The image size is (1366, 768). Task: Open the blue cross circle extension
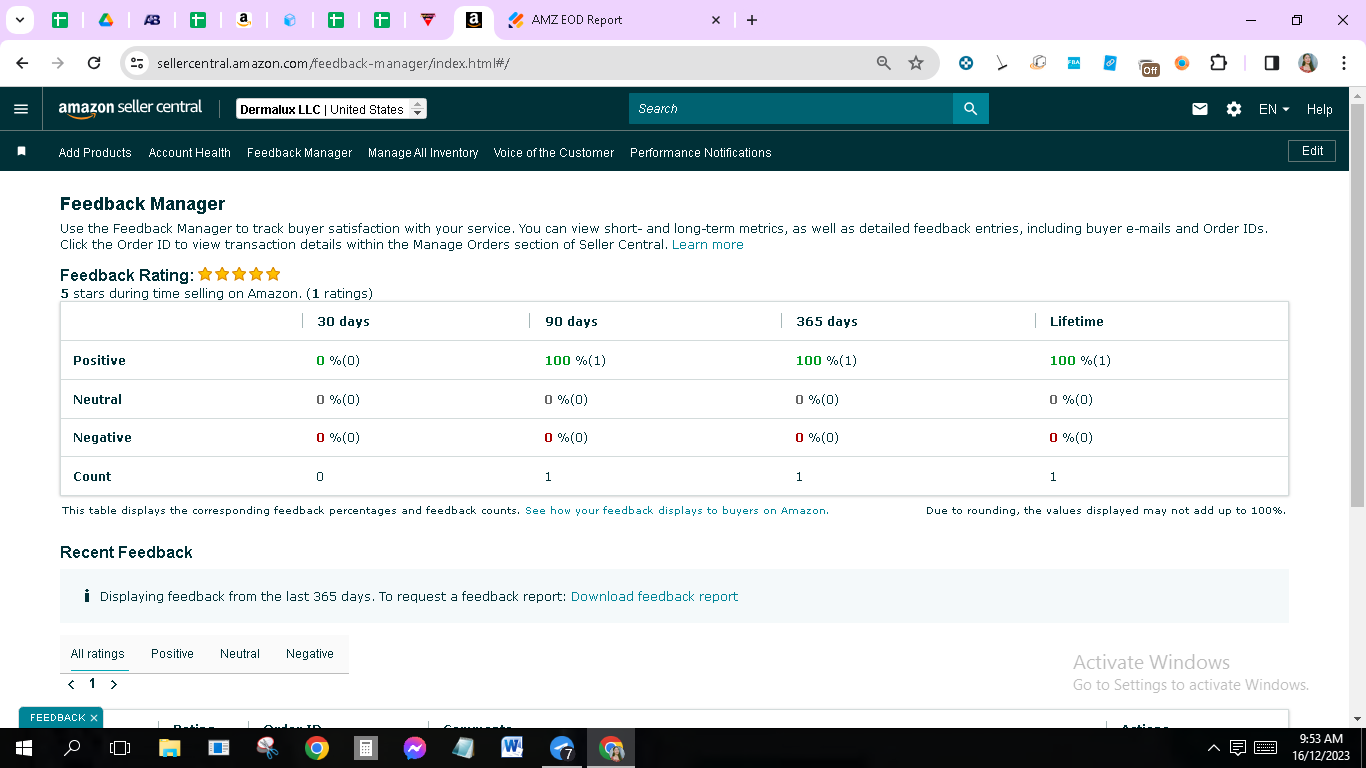click(966, 63)
